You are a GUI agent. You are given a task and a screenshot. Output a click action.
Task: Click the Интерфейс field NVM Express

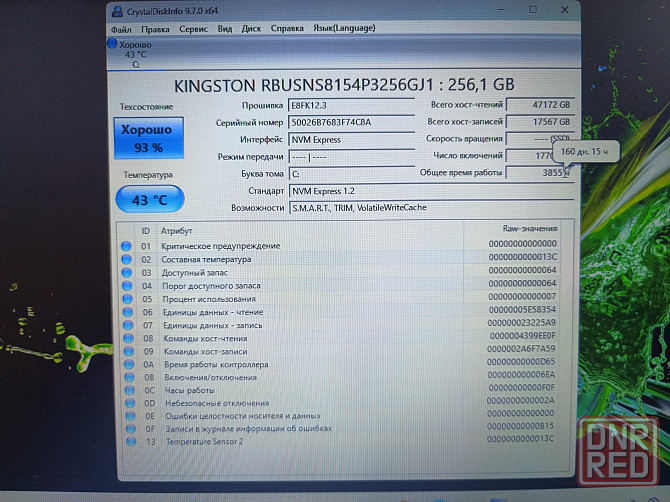[x=351, y=140]
